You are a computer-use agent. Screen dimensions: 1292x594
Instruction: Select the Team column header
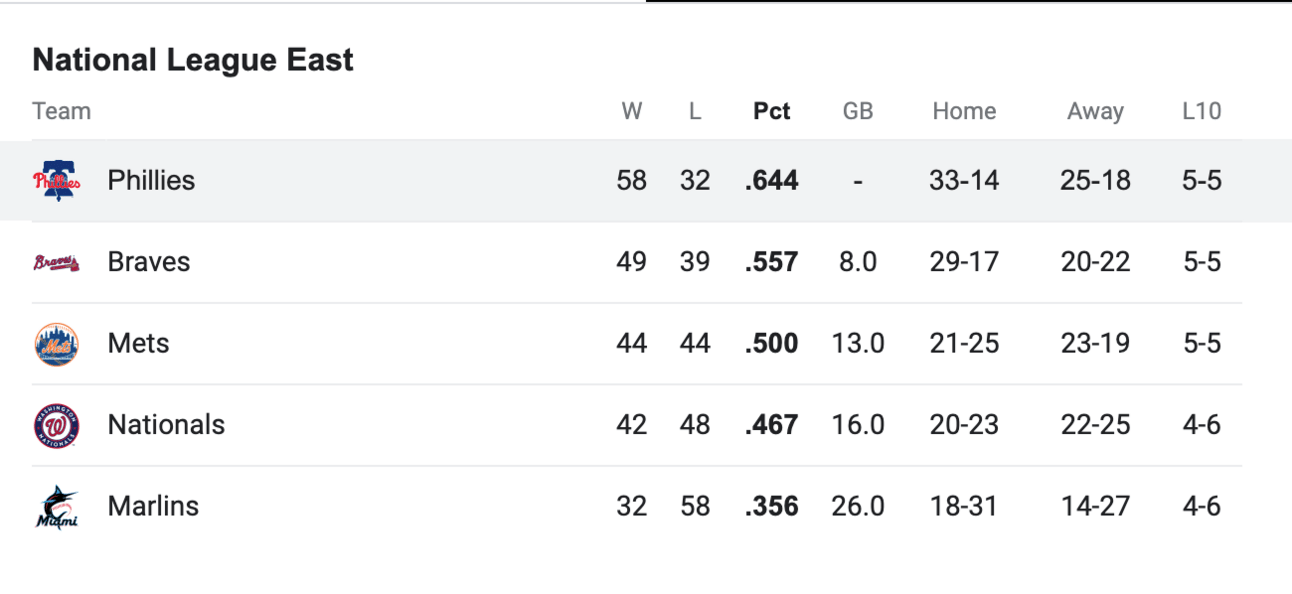point(61,111)
